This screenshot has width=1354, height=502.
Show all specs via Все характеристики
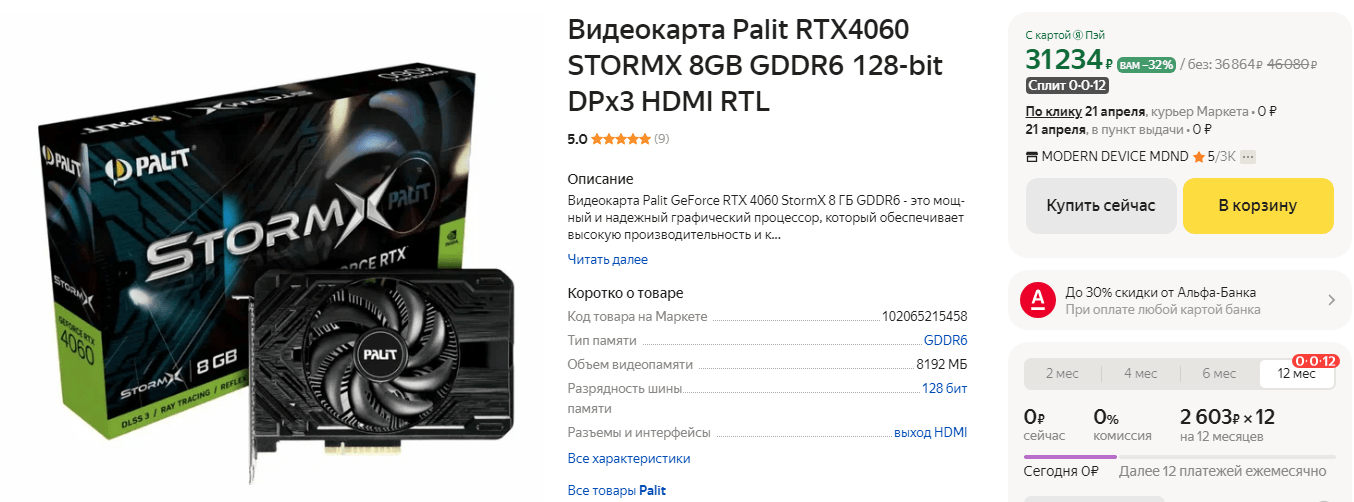pyautogui.click(x=629, y=459)
